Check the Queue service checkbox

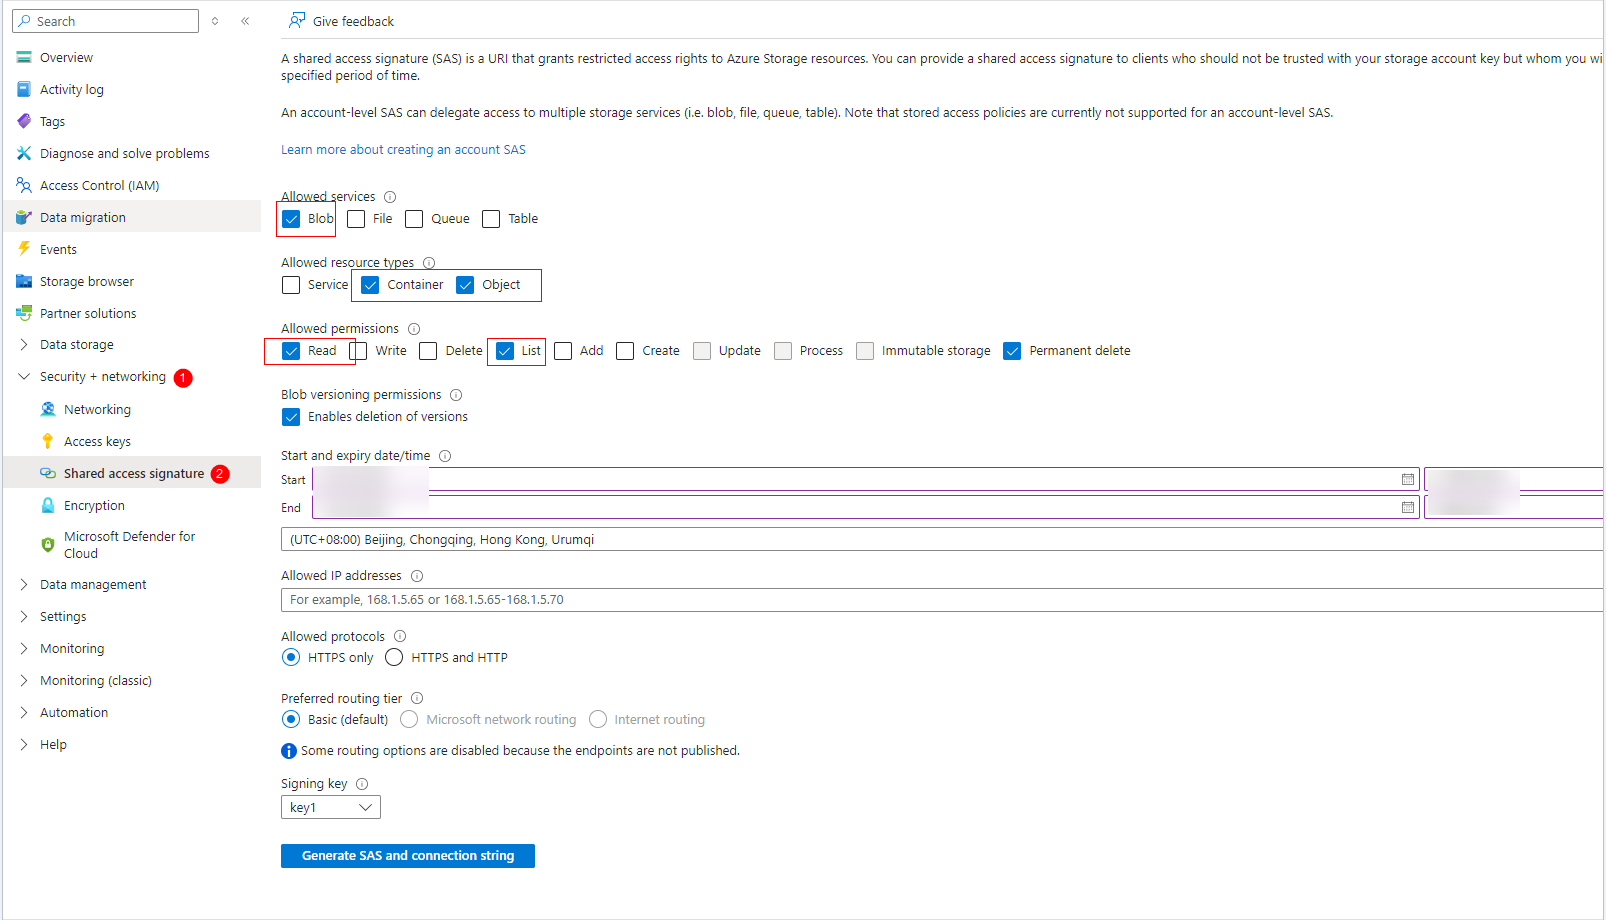(414, 219)
